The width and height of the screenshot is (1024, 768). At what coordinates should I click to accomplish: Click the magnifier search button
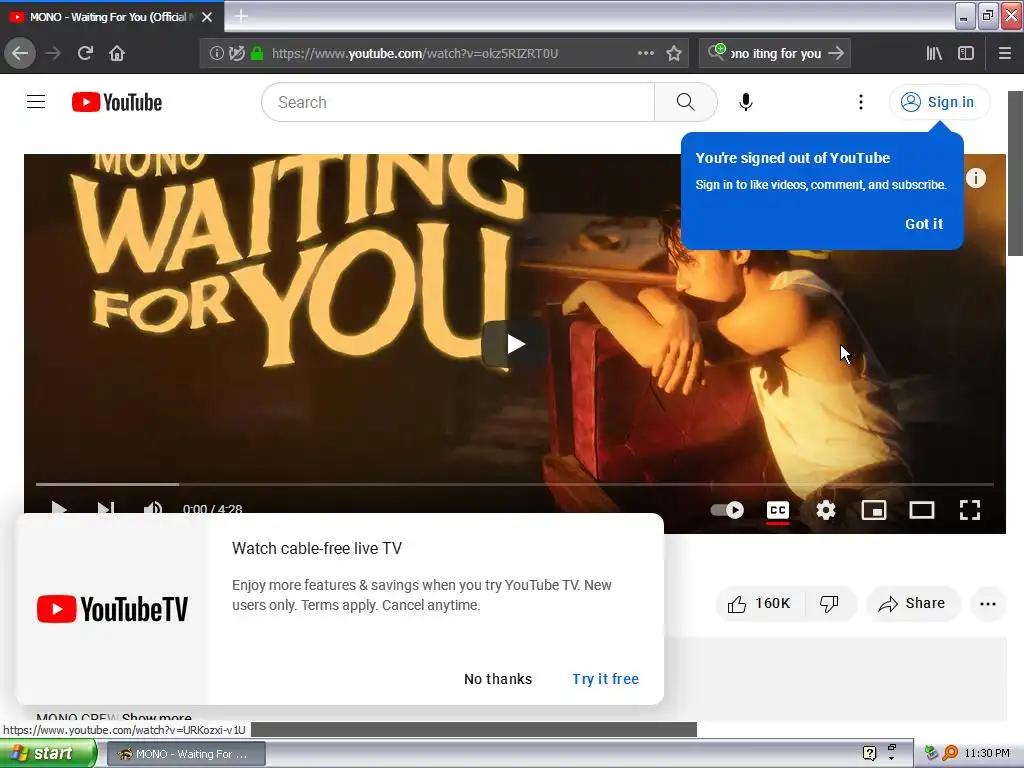(685, 102)
